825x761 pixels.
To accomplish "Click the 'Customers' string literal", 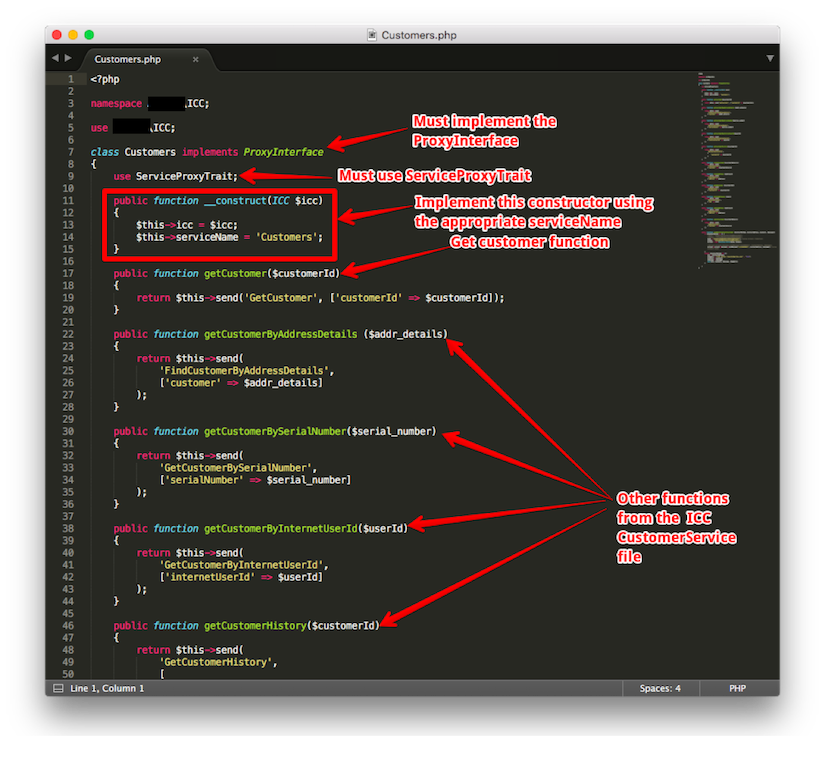I will (287, 237).
